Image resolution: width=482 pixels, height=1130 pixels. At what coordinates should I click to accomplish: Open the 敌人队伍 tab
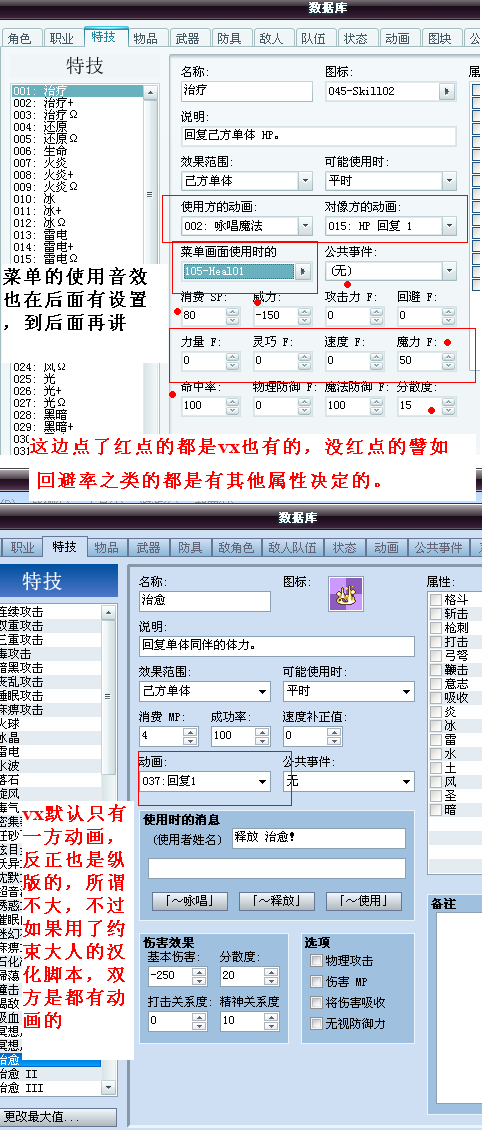pyautogui.click(x=292, y=548)
